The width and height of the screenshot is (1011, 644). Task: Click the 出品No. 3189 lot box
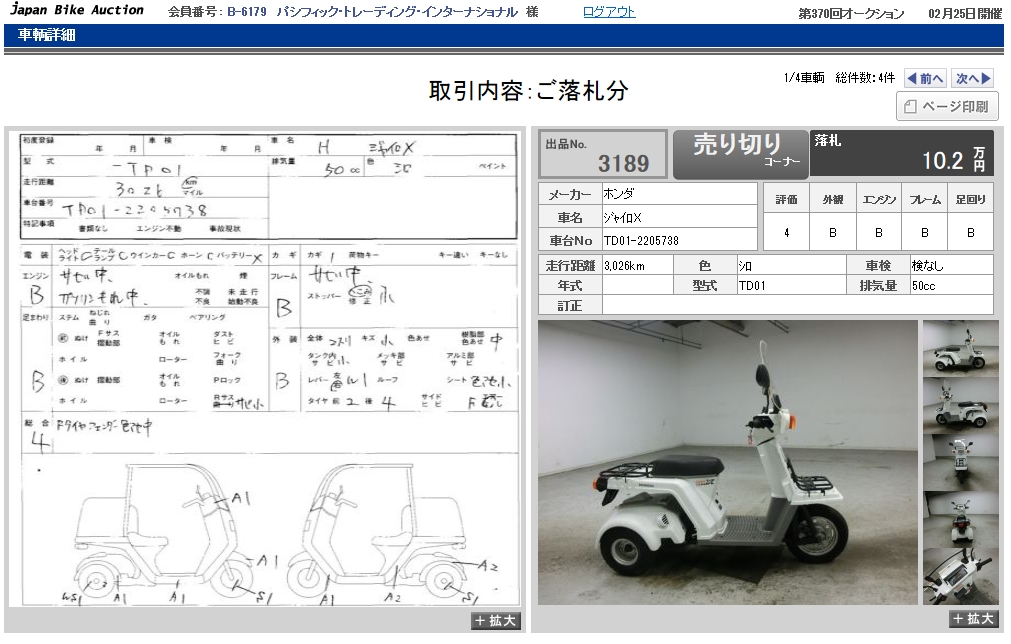point(603,154)
